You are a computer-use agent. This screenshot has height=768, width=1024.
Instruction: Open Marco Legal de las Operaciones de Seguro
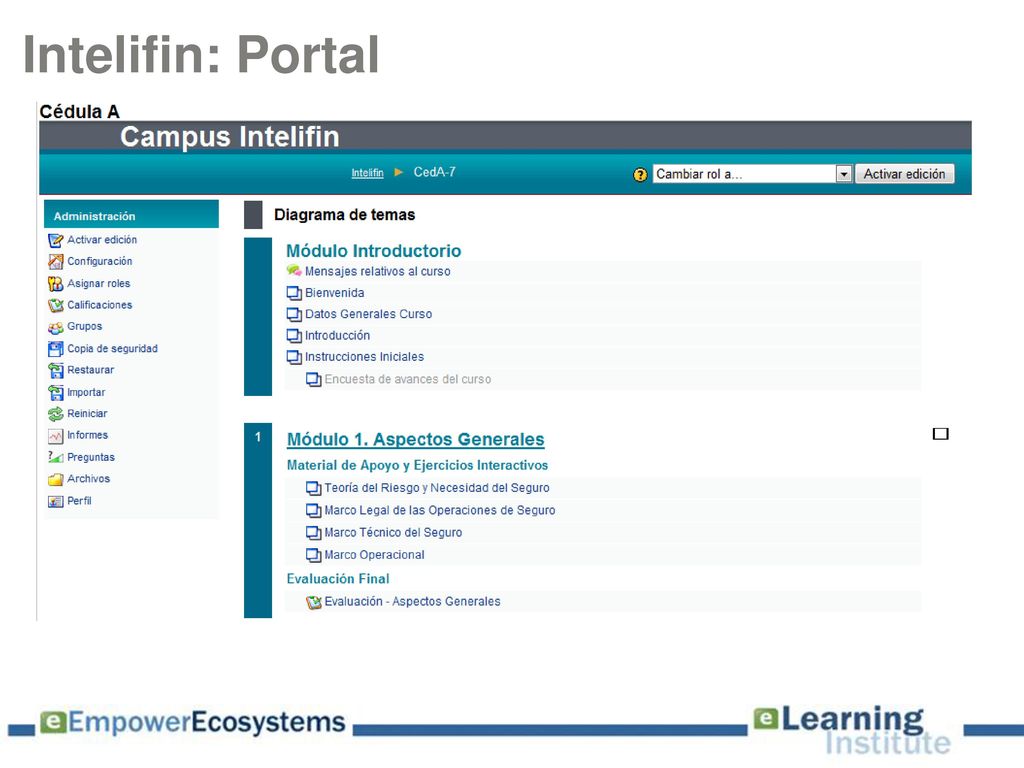[440, 510]
